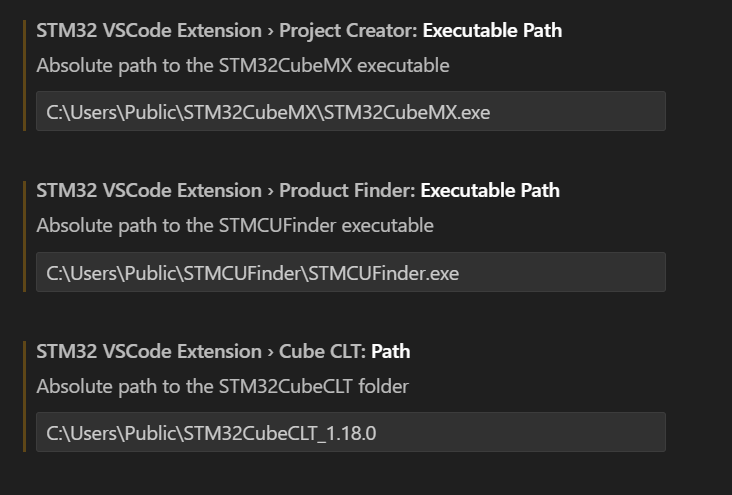Click the 'Absolute path to the STM32CubeCLT folder' description

tap(222, 386)
